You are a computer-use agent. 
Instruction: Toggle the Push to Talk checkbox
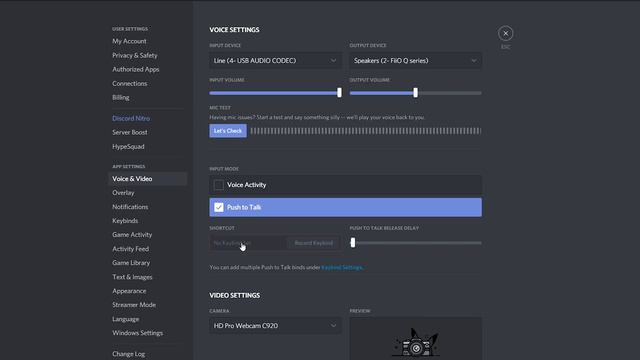219,207
